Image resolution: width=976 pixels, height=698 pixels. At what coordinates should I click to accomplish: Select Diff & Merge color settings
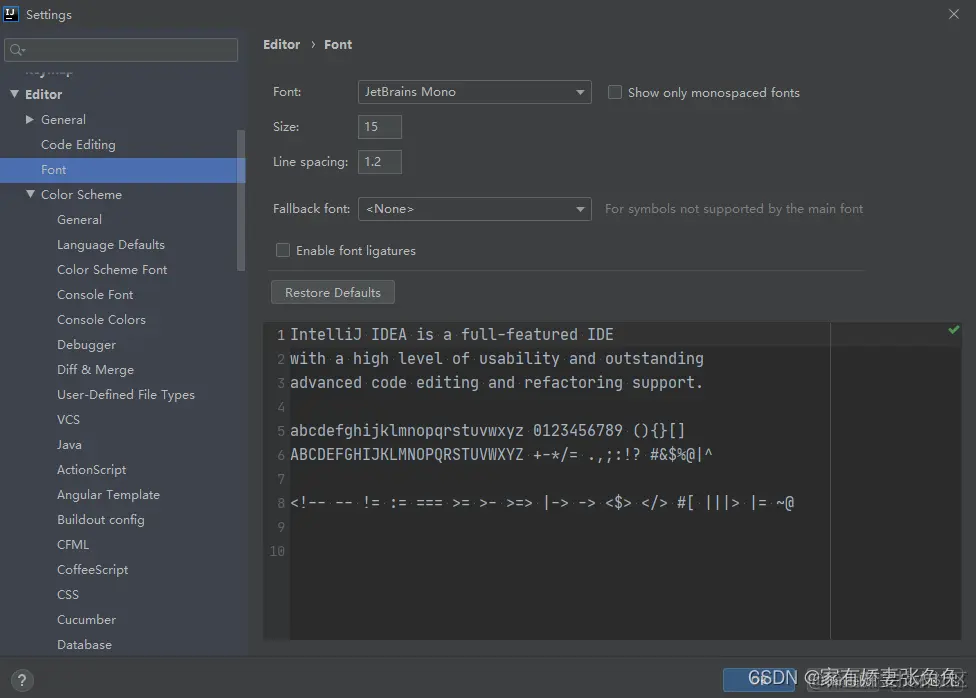coord(95,370)
